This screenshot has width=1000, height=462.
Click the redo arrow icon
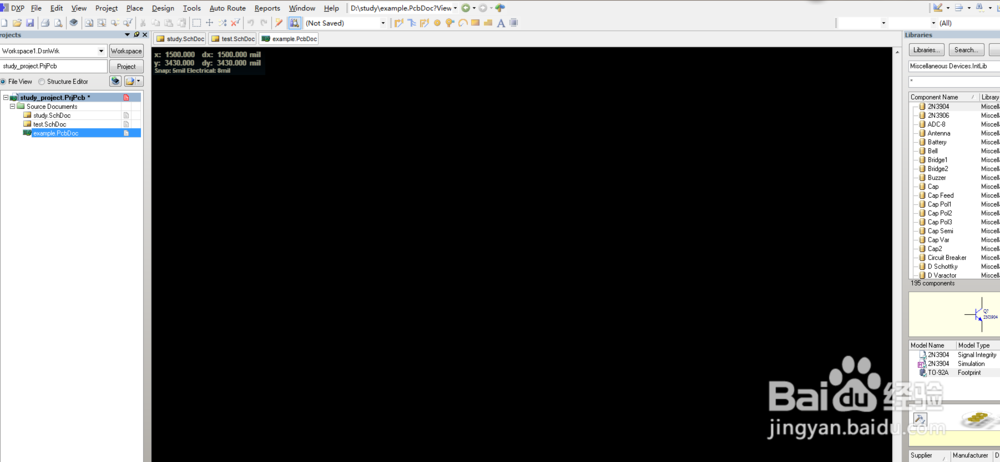point(263,23)
